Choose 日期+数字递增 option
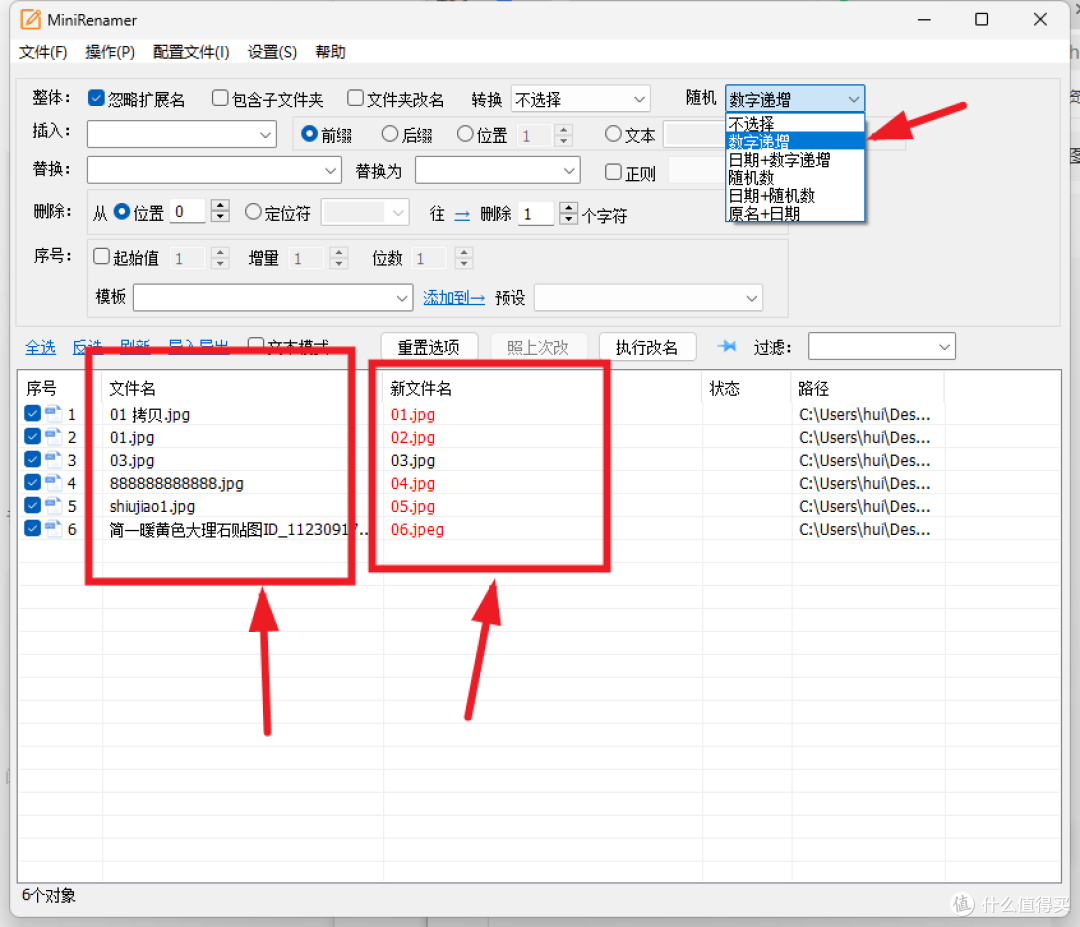The image size is (1080, 927). click(x=795, y=160)
